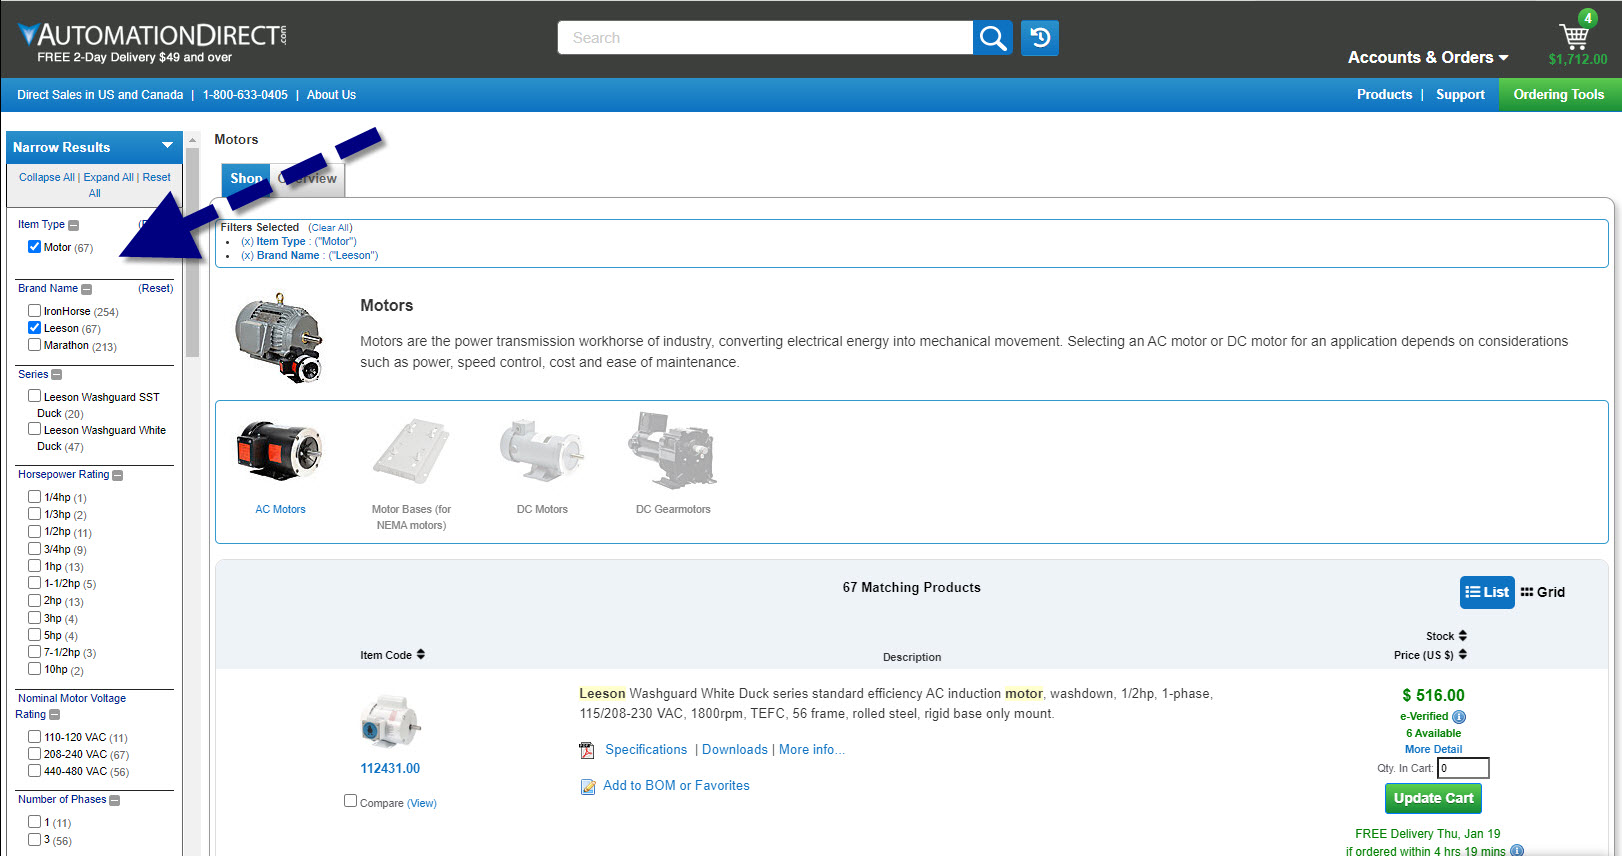The image size is (1622, 856).
Task: Open the search history icon
Action: tap(1040, 38)
